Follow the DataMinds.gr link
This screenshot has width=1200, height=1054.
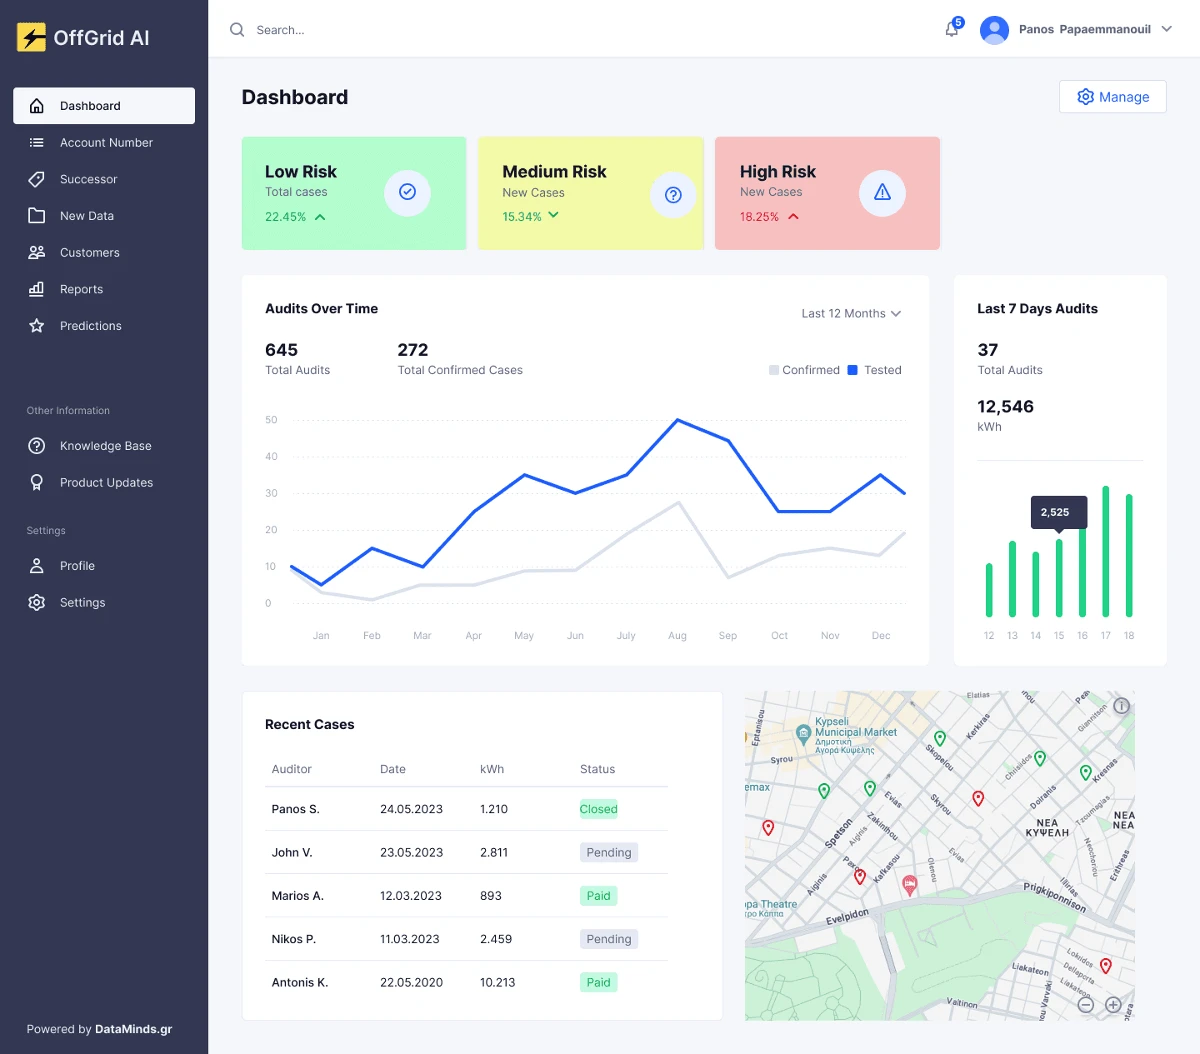[x=134, y=1029]
